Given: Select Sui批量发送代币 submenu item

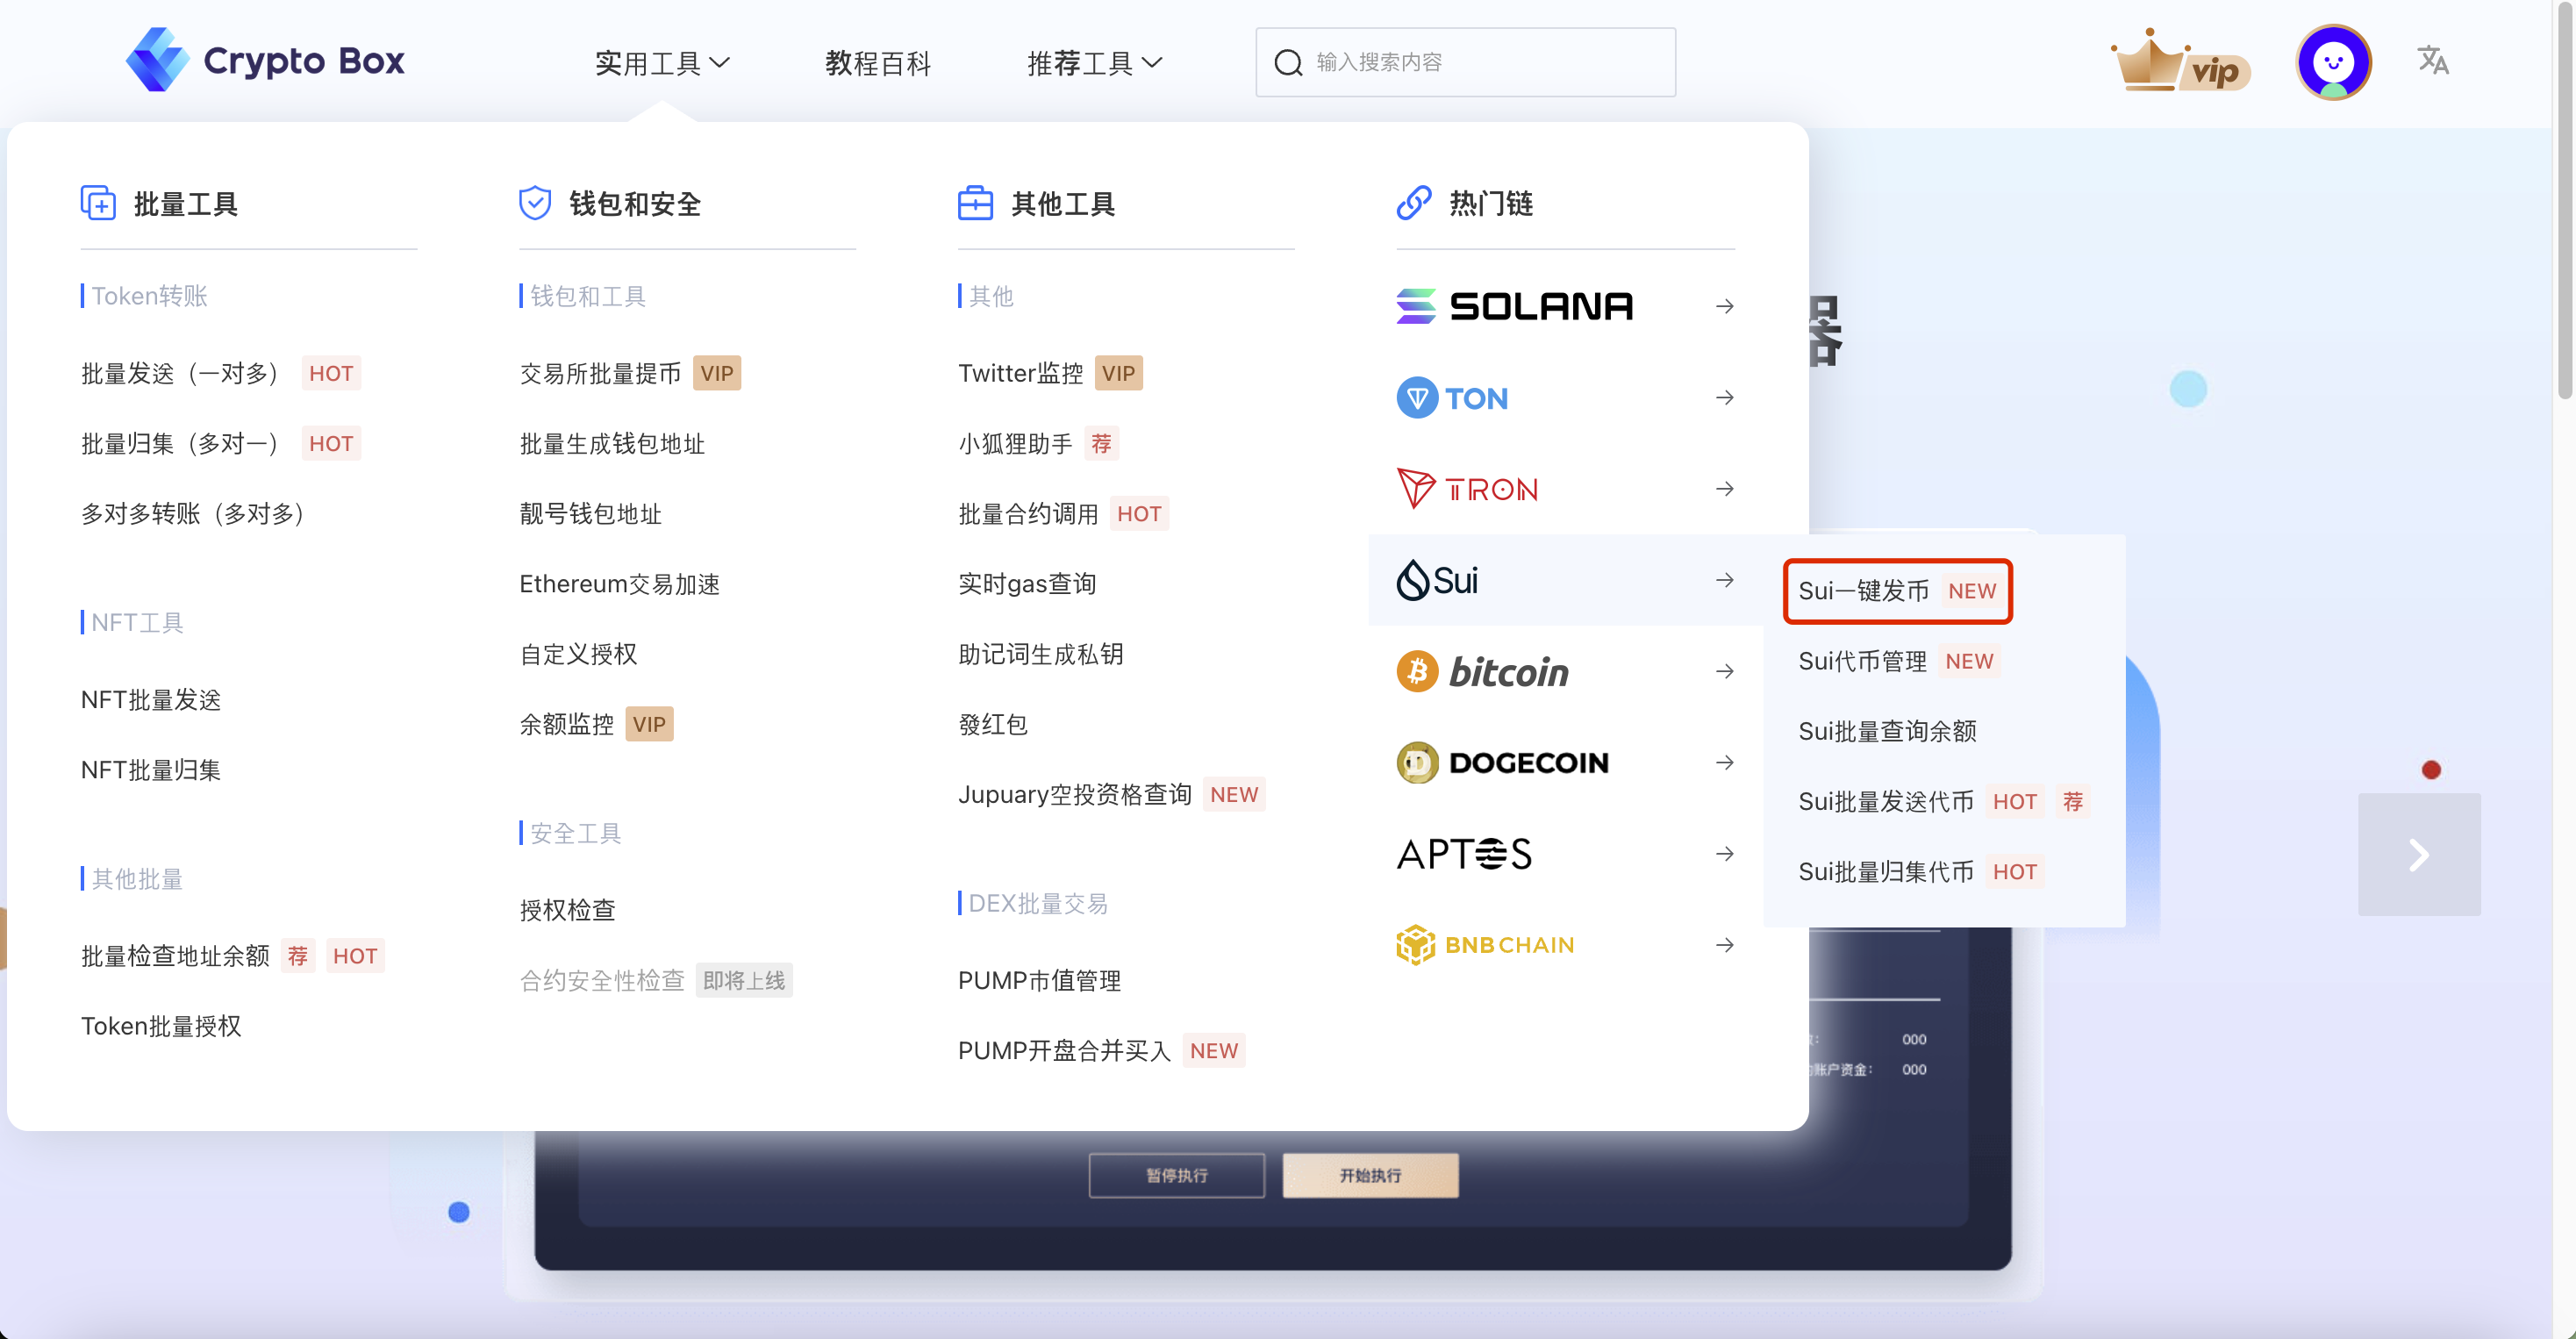Looking at the screenshot, I should [1943, 801].
